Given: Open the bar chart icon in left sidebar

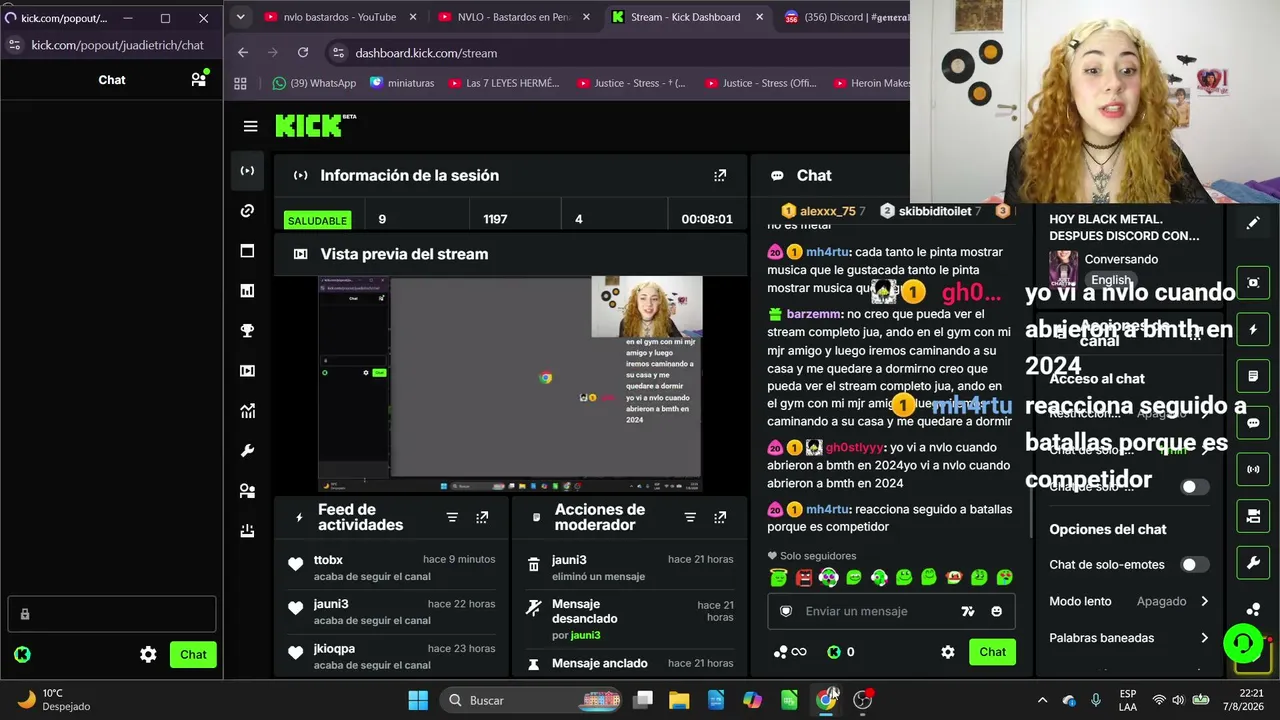Looking at the screenshot, I should point(247,291).
